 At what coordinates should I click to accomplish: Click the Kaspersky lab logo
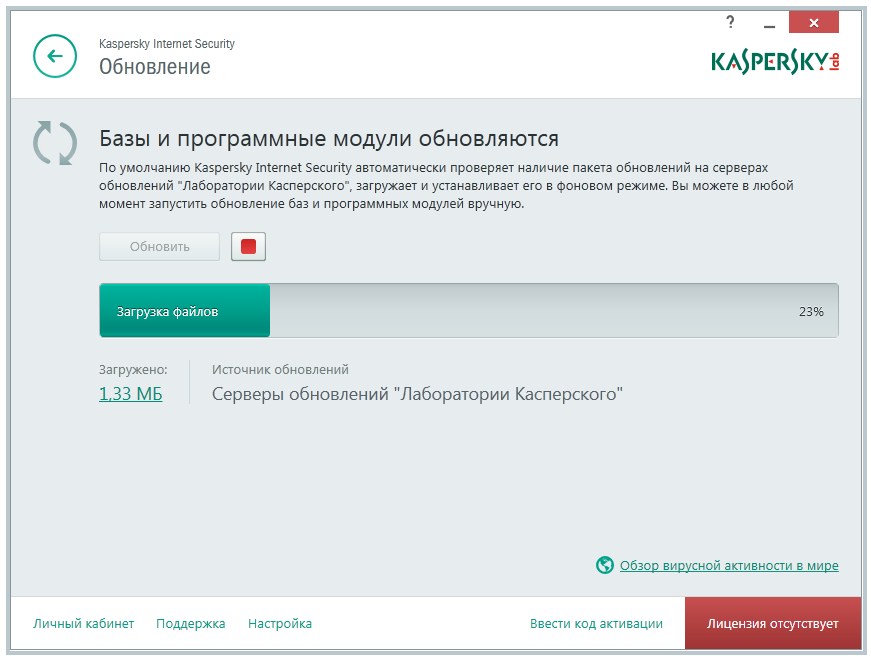coord(775,62)
